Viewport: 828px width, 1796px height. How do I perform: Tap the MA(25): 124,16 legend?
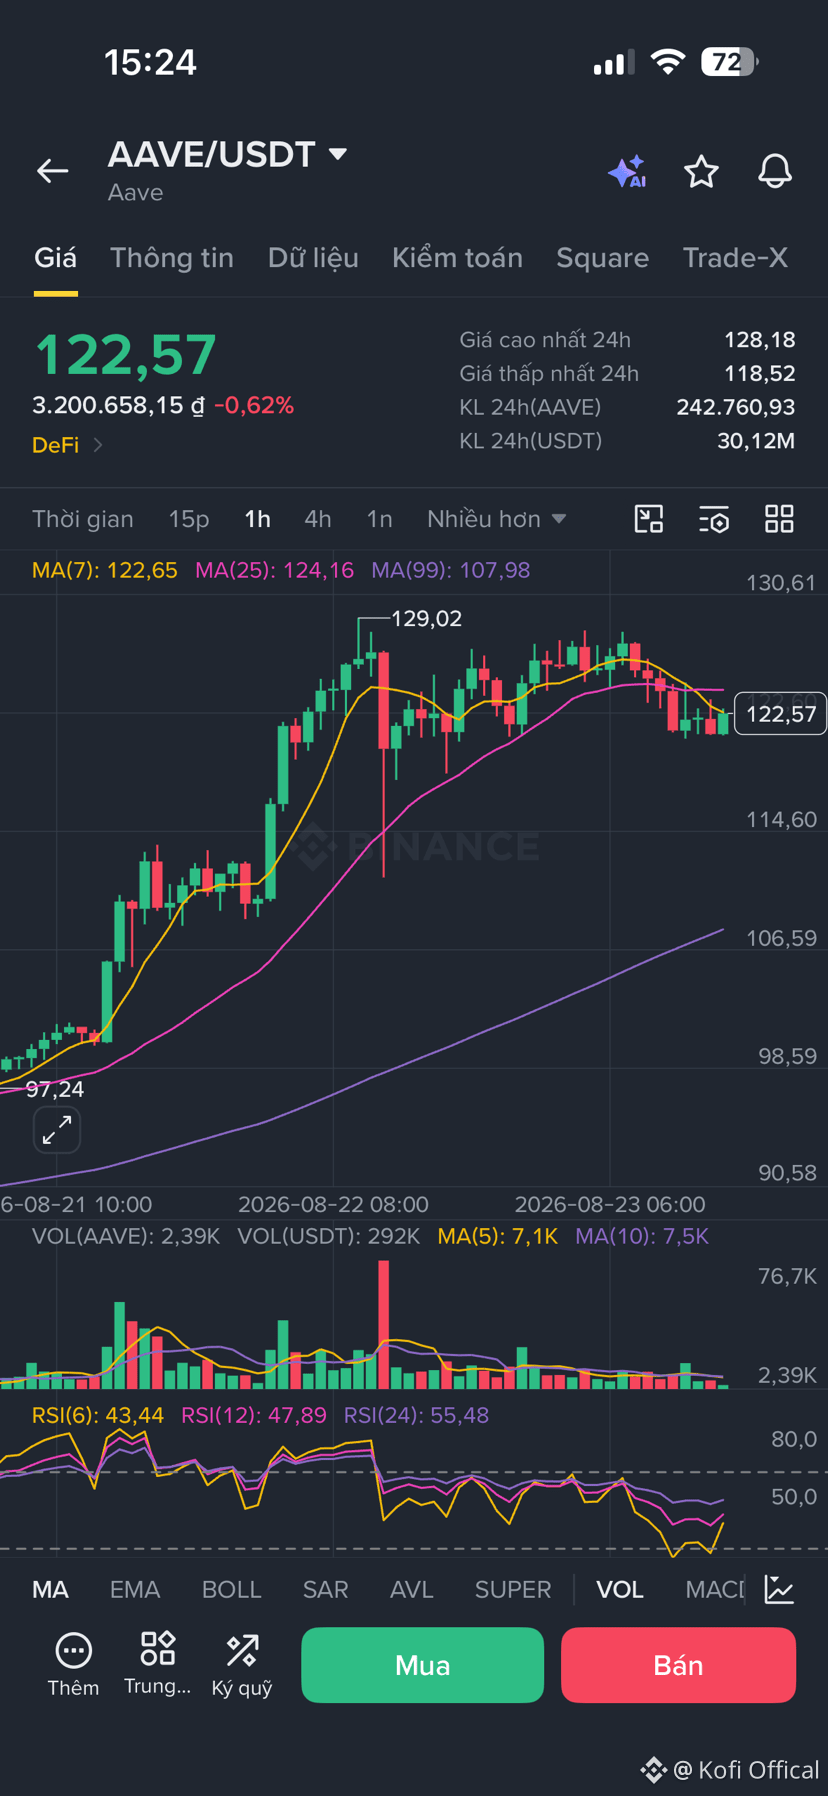point(274,570)
